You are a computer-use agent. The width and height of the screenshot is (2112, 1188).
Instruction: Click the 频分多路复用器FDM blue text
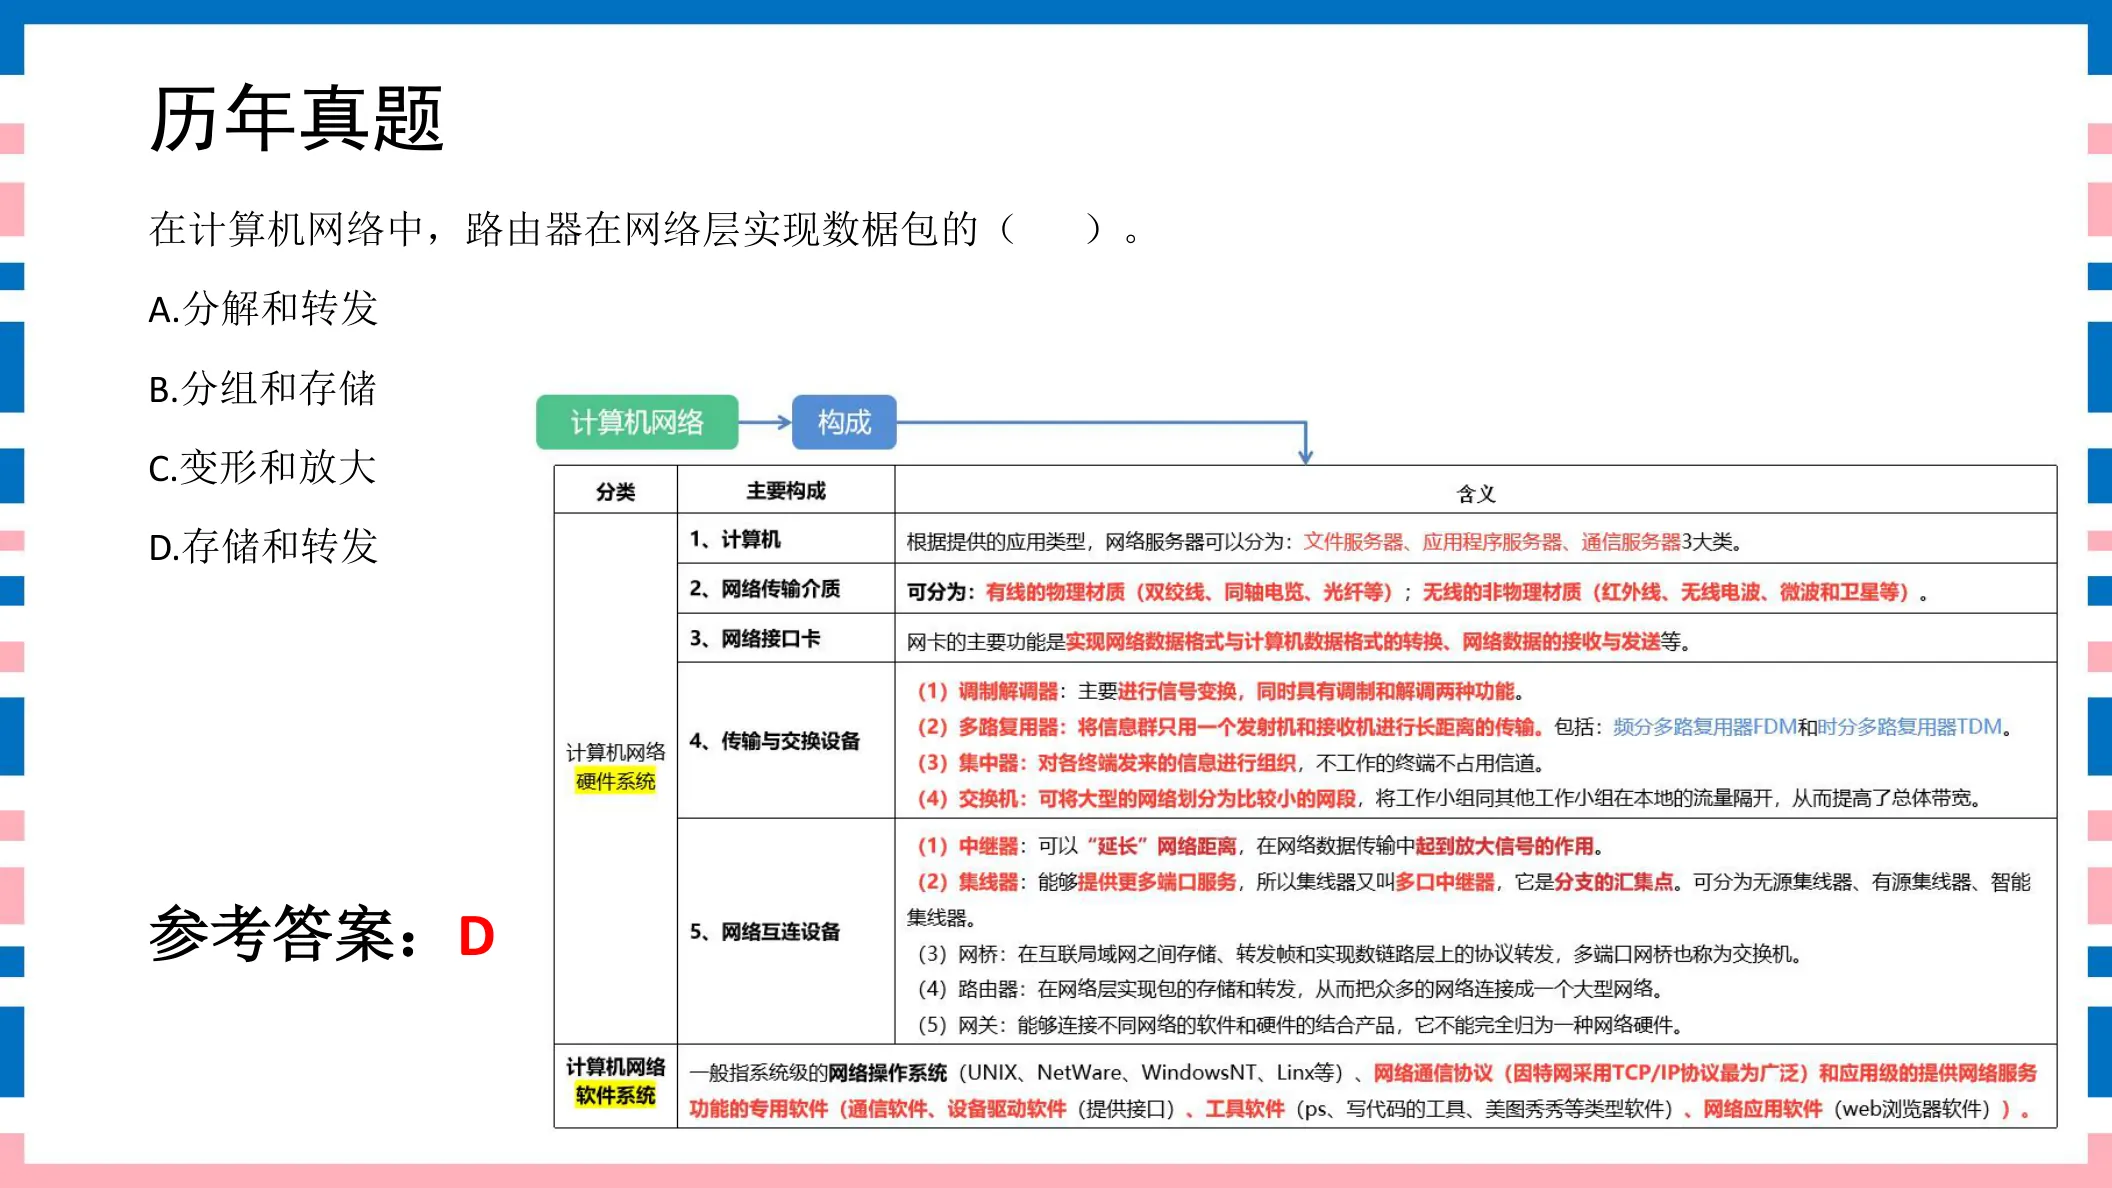[1705, 727]
